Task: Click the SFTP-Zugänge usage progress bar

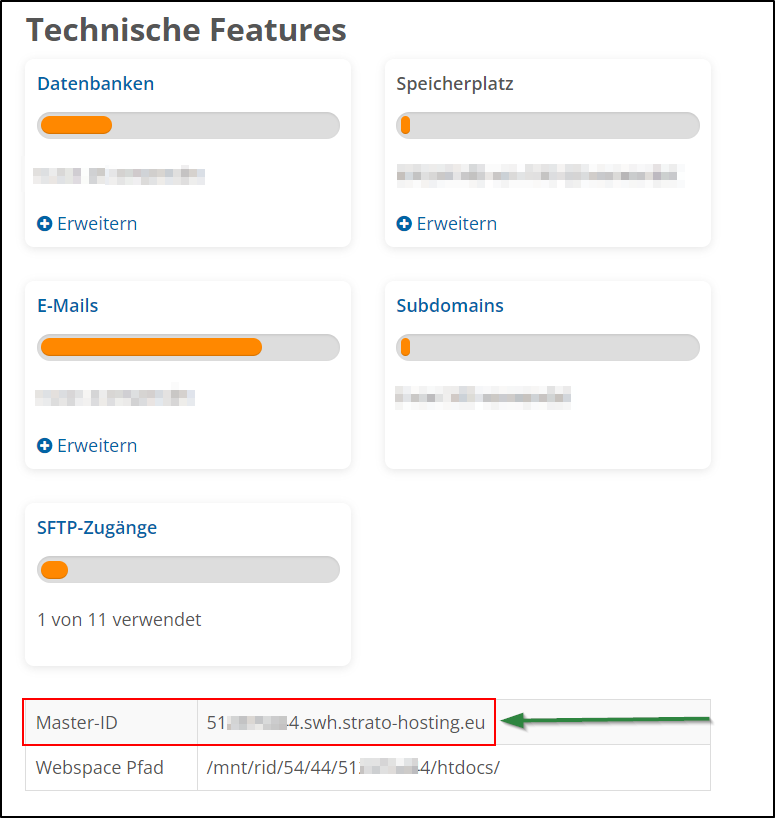Action: coord(188,570)
